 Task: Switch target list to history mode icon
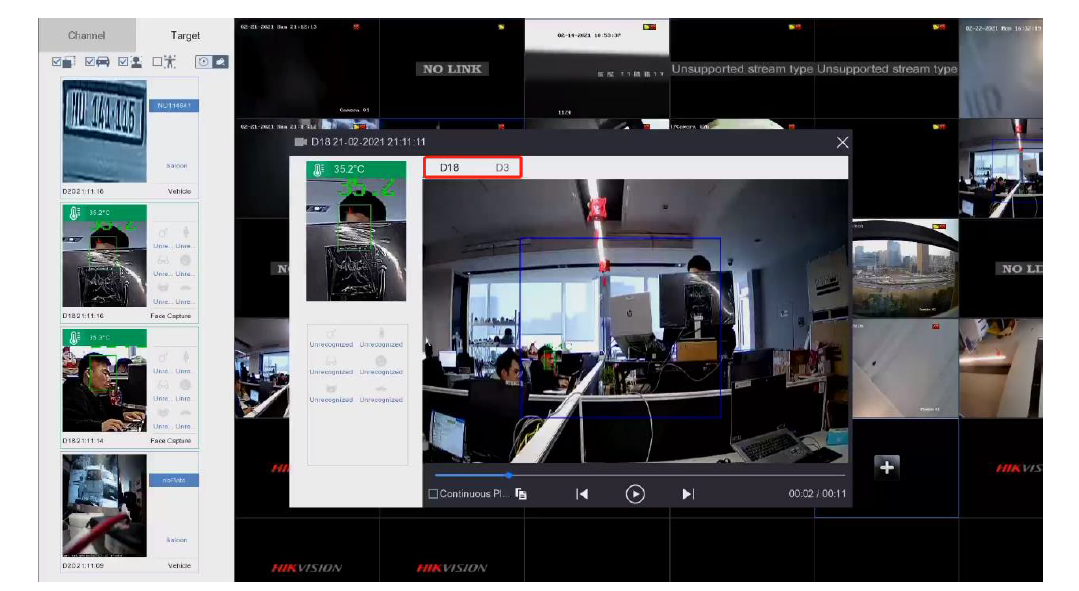click(203, 61)
